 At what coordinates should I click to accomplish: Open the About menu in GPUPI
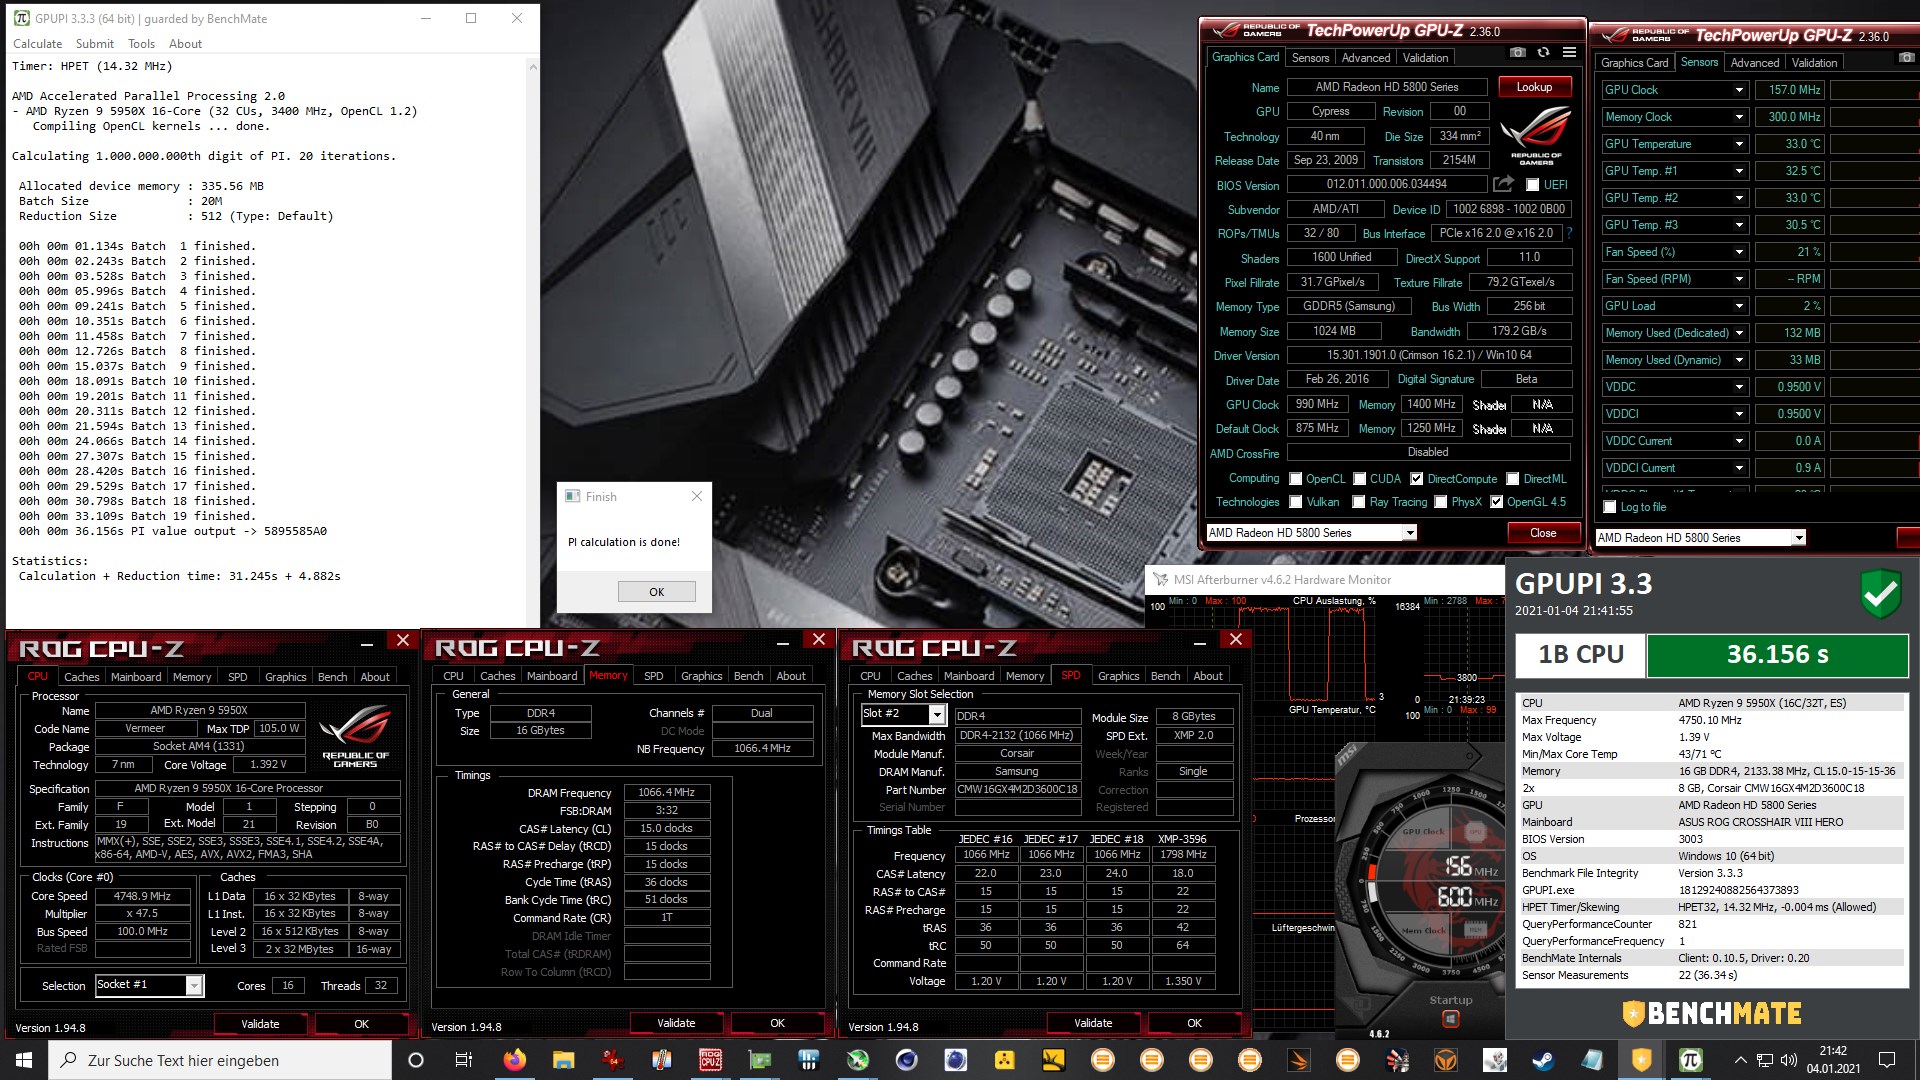pos(185,44)
